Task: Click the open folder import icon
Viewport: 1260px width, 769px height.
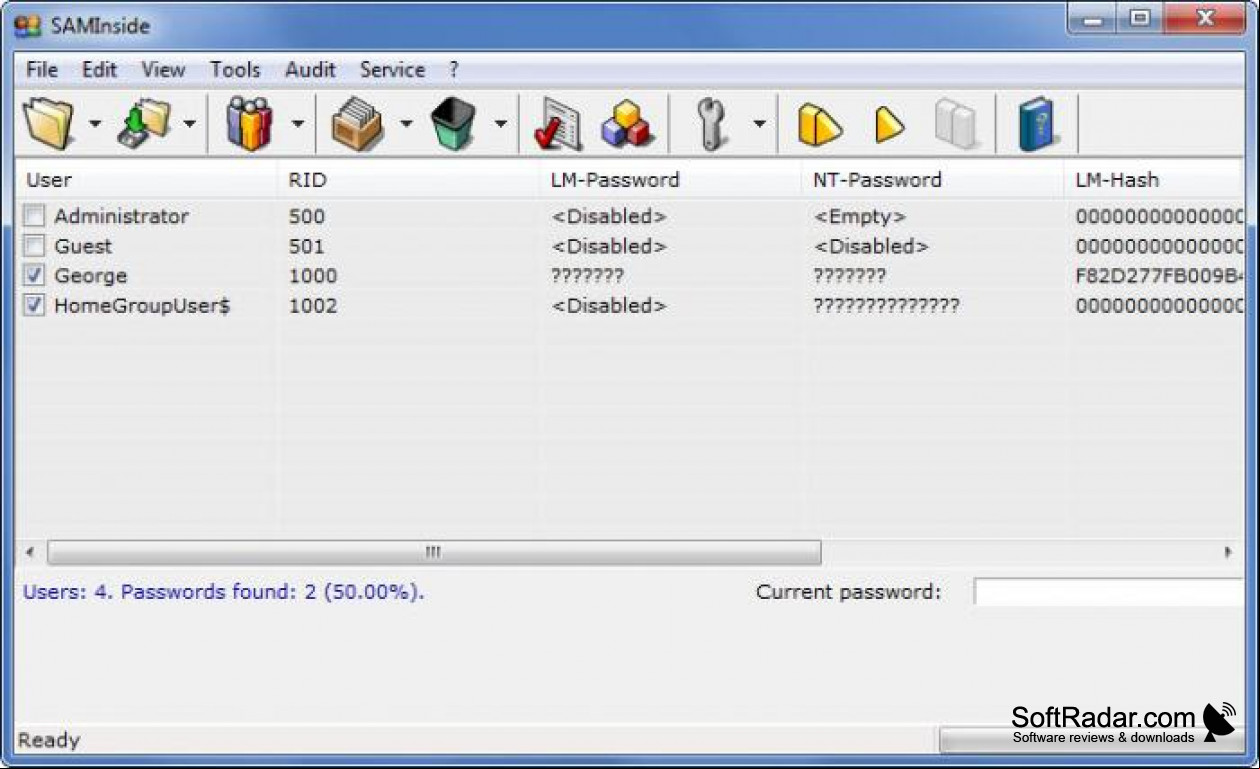Action: point(49,124)
